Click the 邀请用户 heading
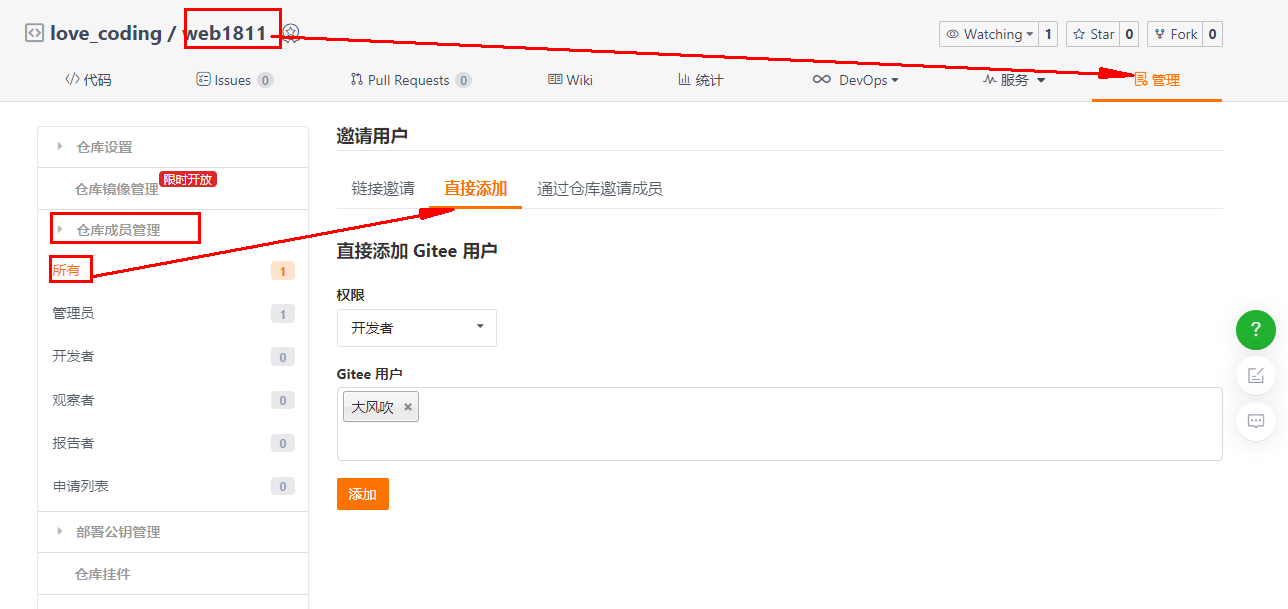The height and width of the screenshot is (609, 1288). coord(372,137)
